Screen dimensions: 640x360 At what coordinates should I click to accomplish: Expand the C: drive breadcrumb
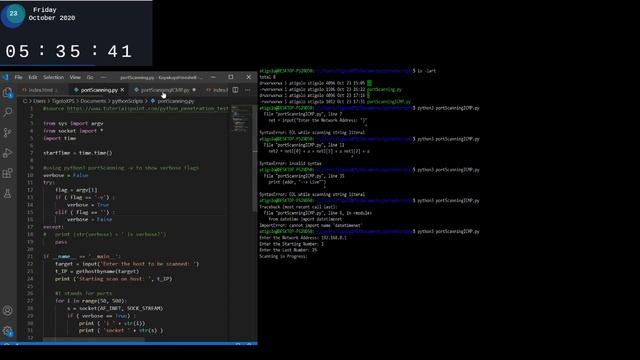[25, 101]
